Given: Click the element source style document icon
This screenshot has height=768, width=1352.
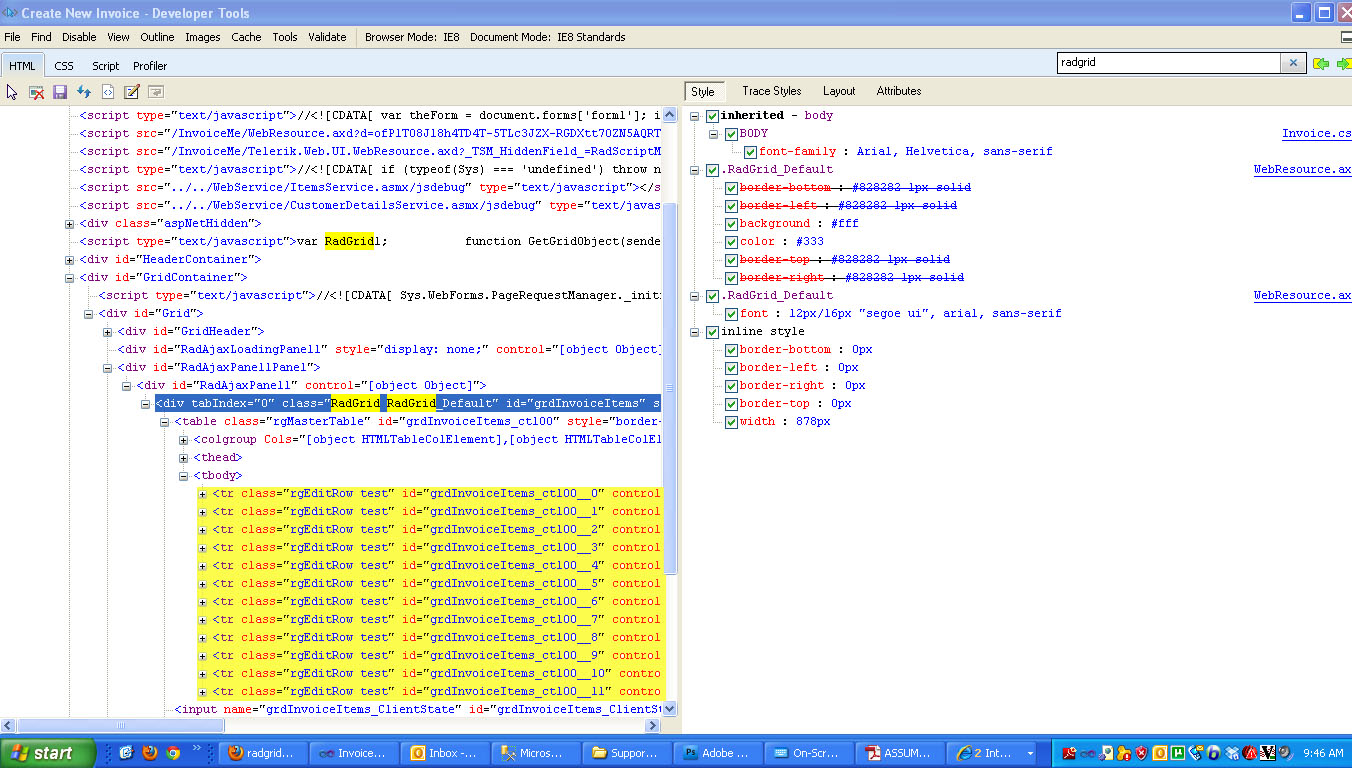Looking at the screenshot, I should [x=108, y=92].
